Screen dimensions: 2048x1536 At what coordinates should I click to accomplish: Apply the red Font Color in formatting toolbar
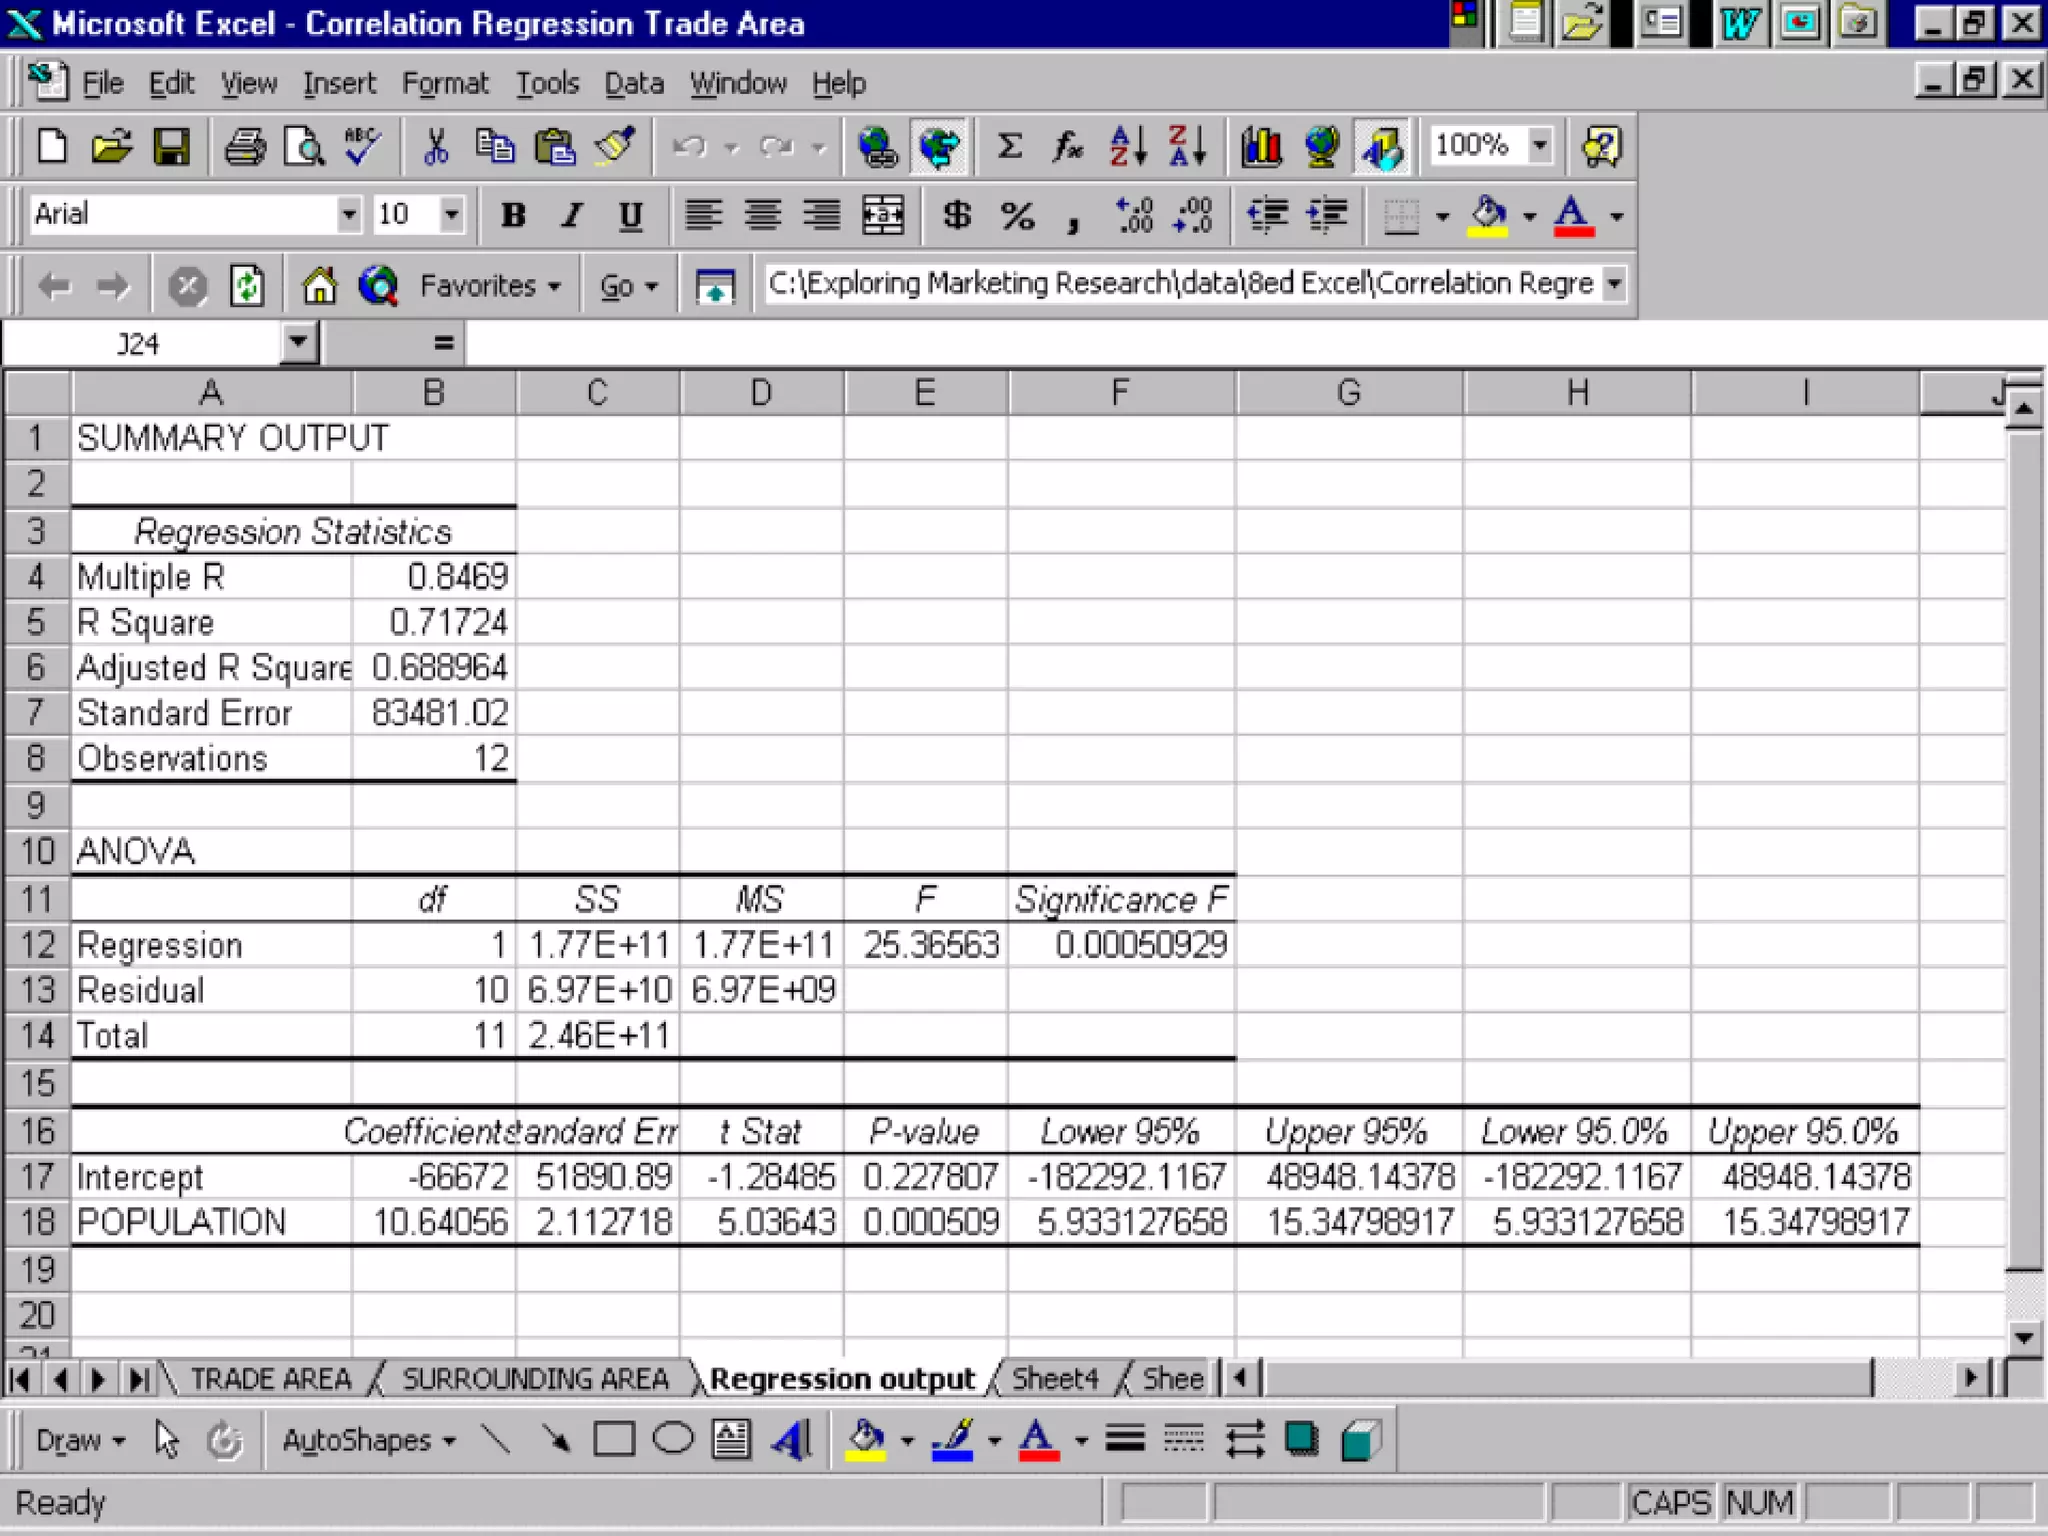click(1574, 215)
